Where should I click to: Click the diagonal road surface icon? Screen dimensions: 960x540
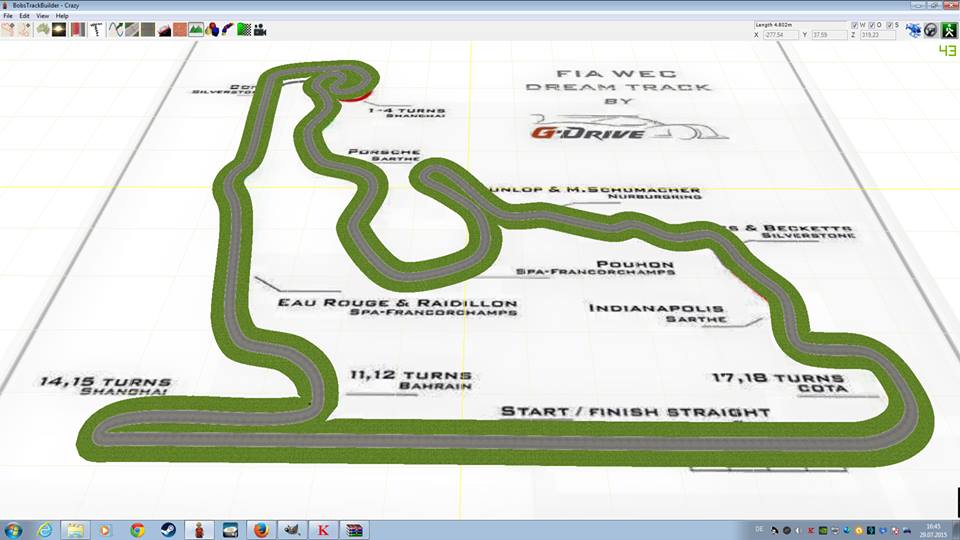tap(132, 29)
